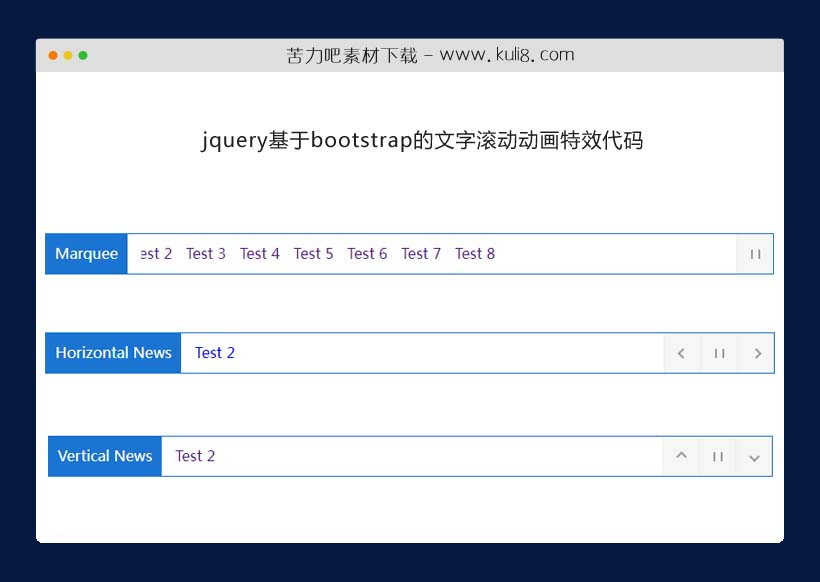Screen dimensions: 820x582
Task: Select the Marquee header label
Action: point(86,254)
